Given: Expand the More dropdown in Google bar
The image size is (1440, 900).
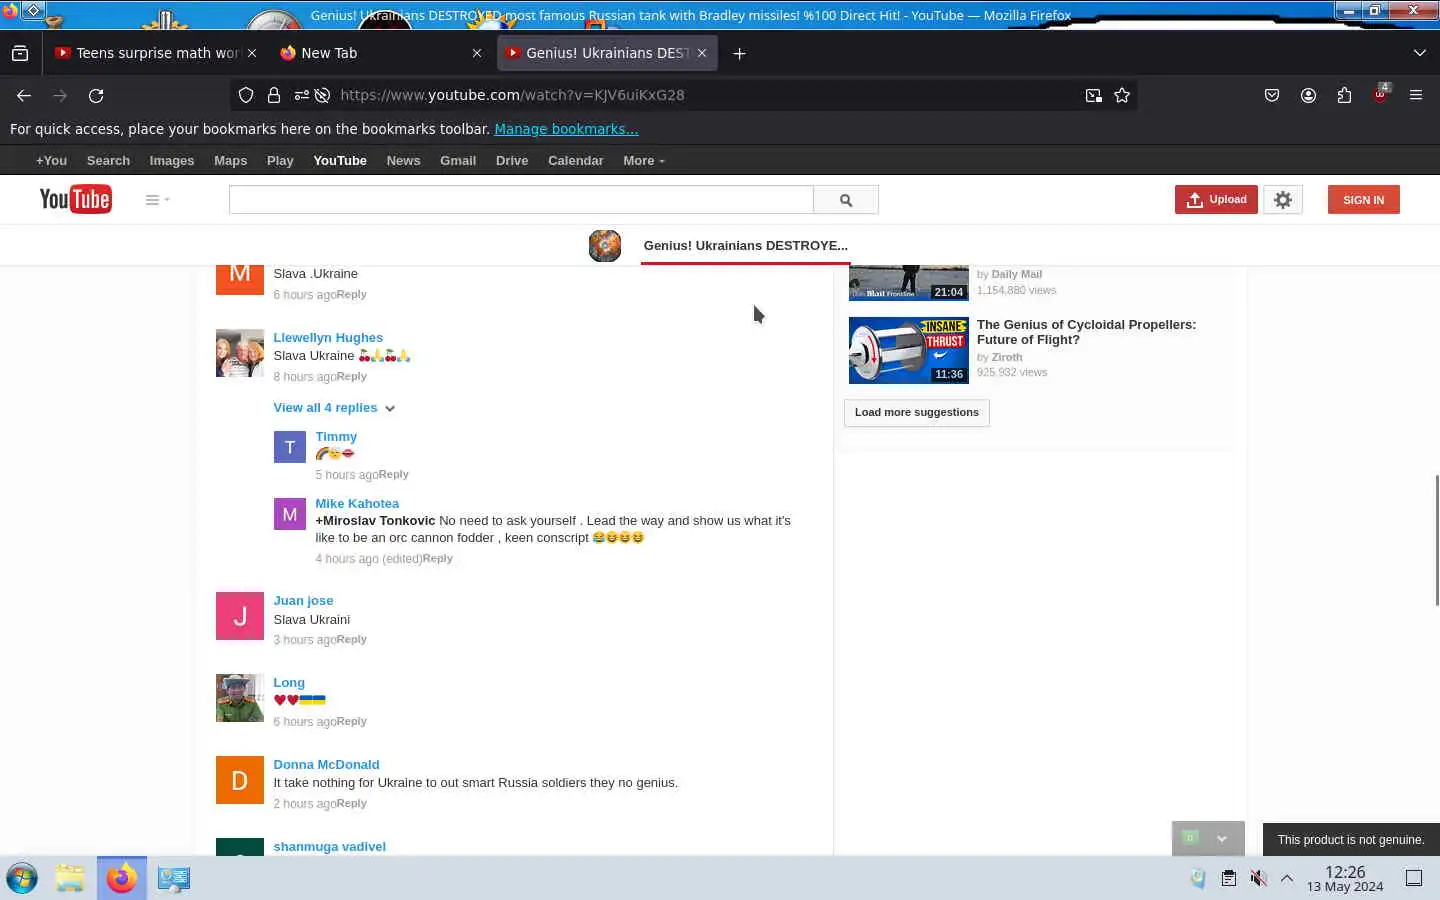Looking at the screenshot, I should tap(643, 160).
